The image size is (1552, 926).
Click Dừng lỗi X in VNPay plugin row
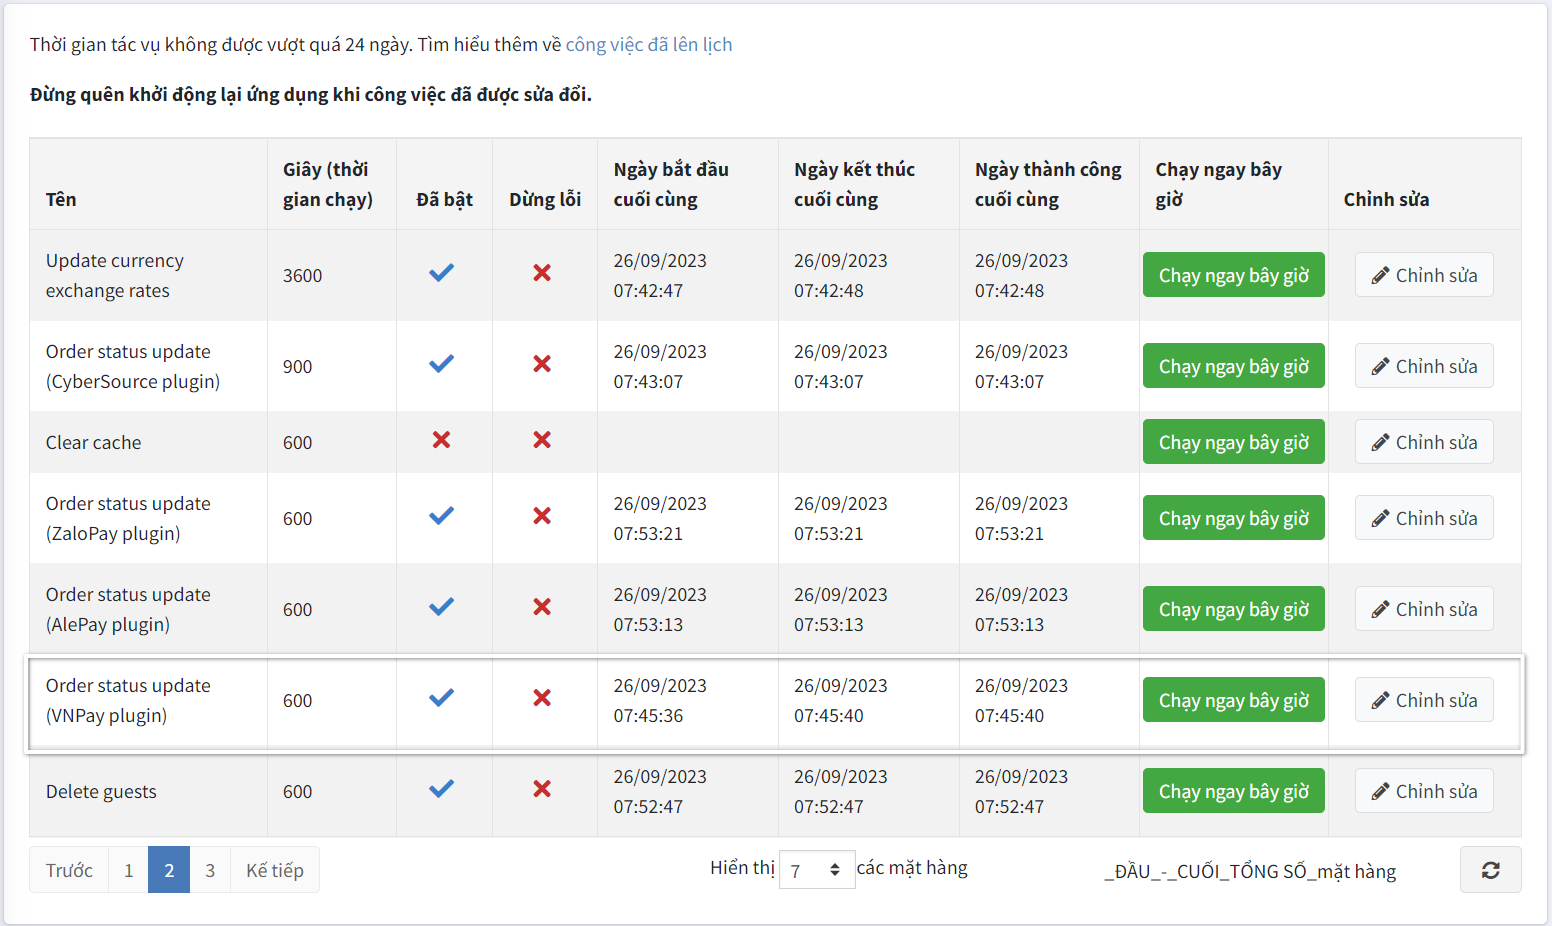point(542,697)
